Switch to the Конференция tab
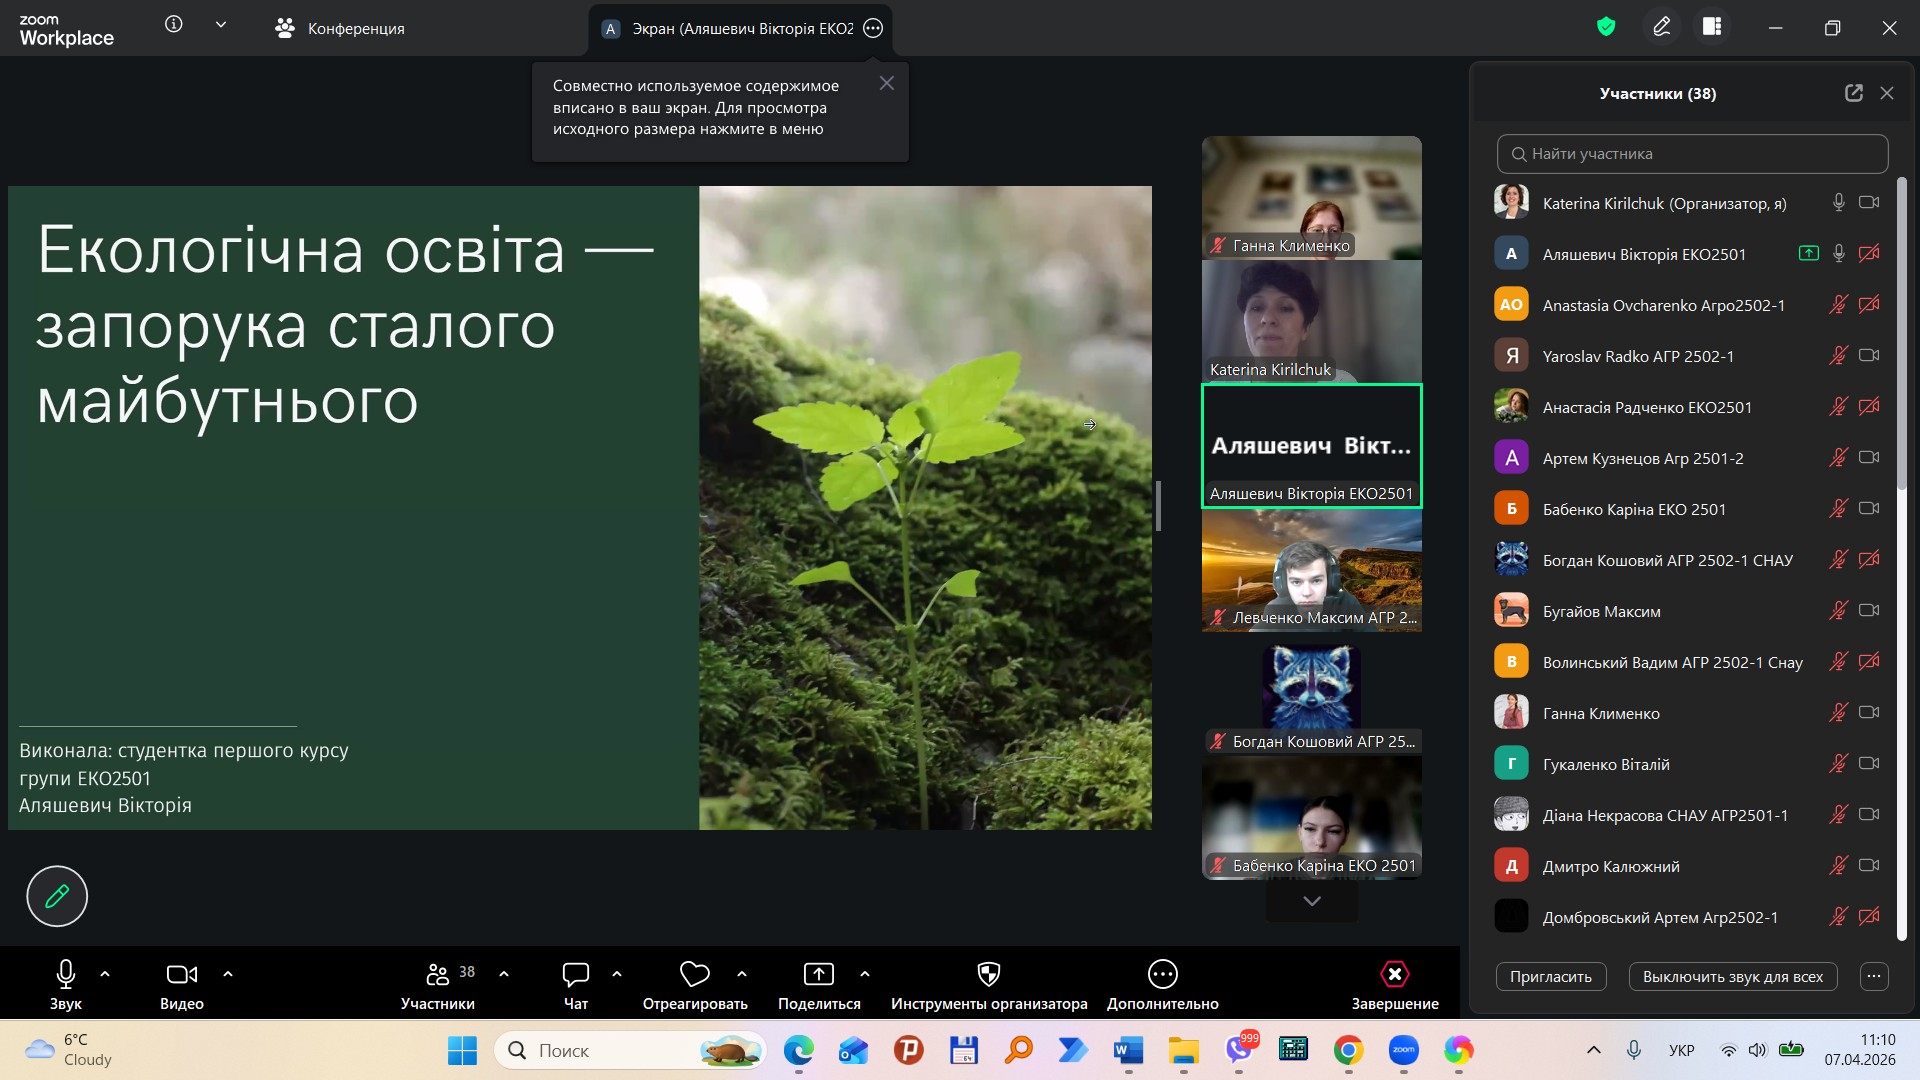 pos(340,28)
